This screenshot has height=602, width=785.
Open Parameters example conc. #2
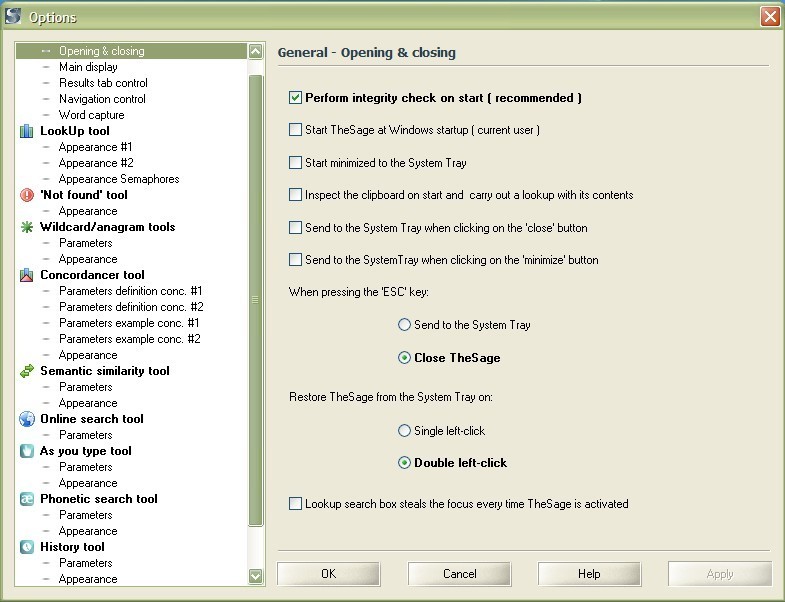tap(130, 339)
